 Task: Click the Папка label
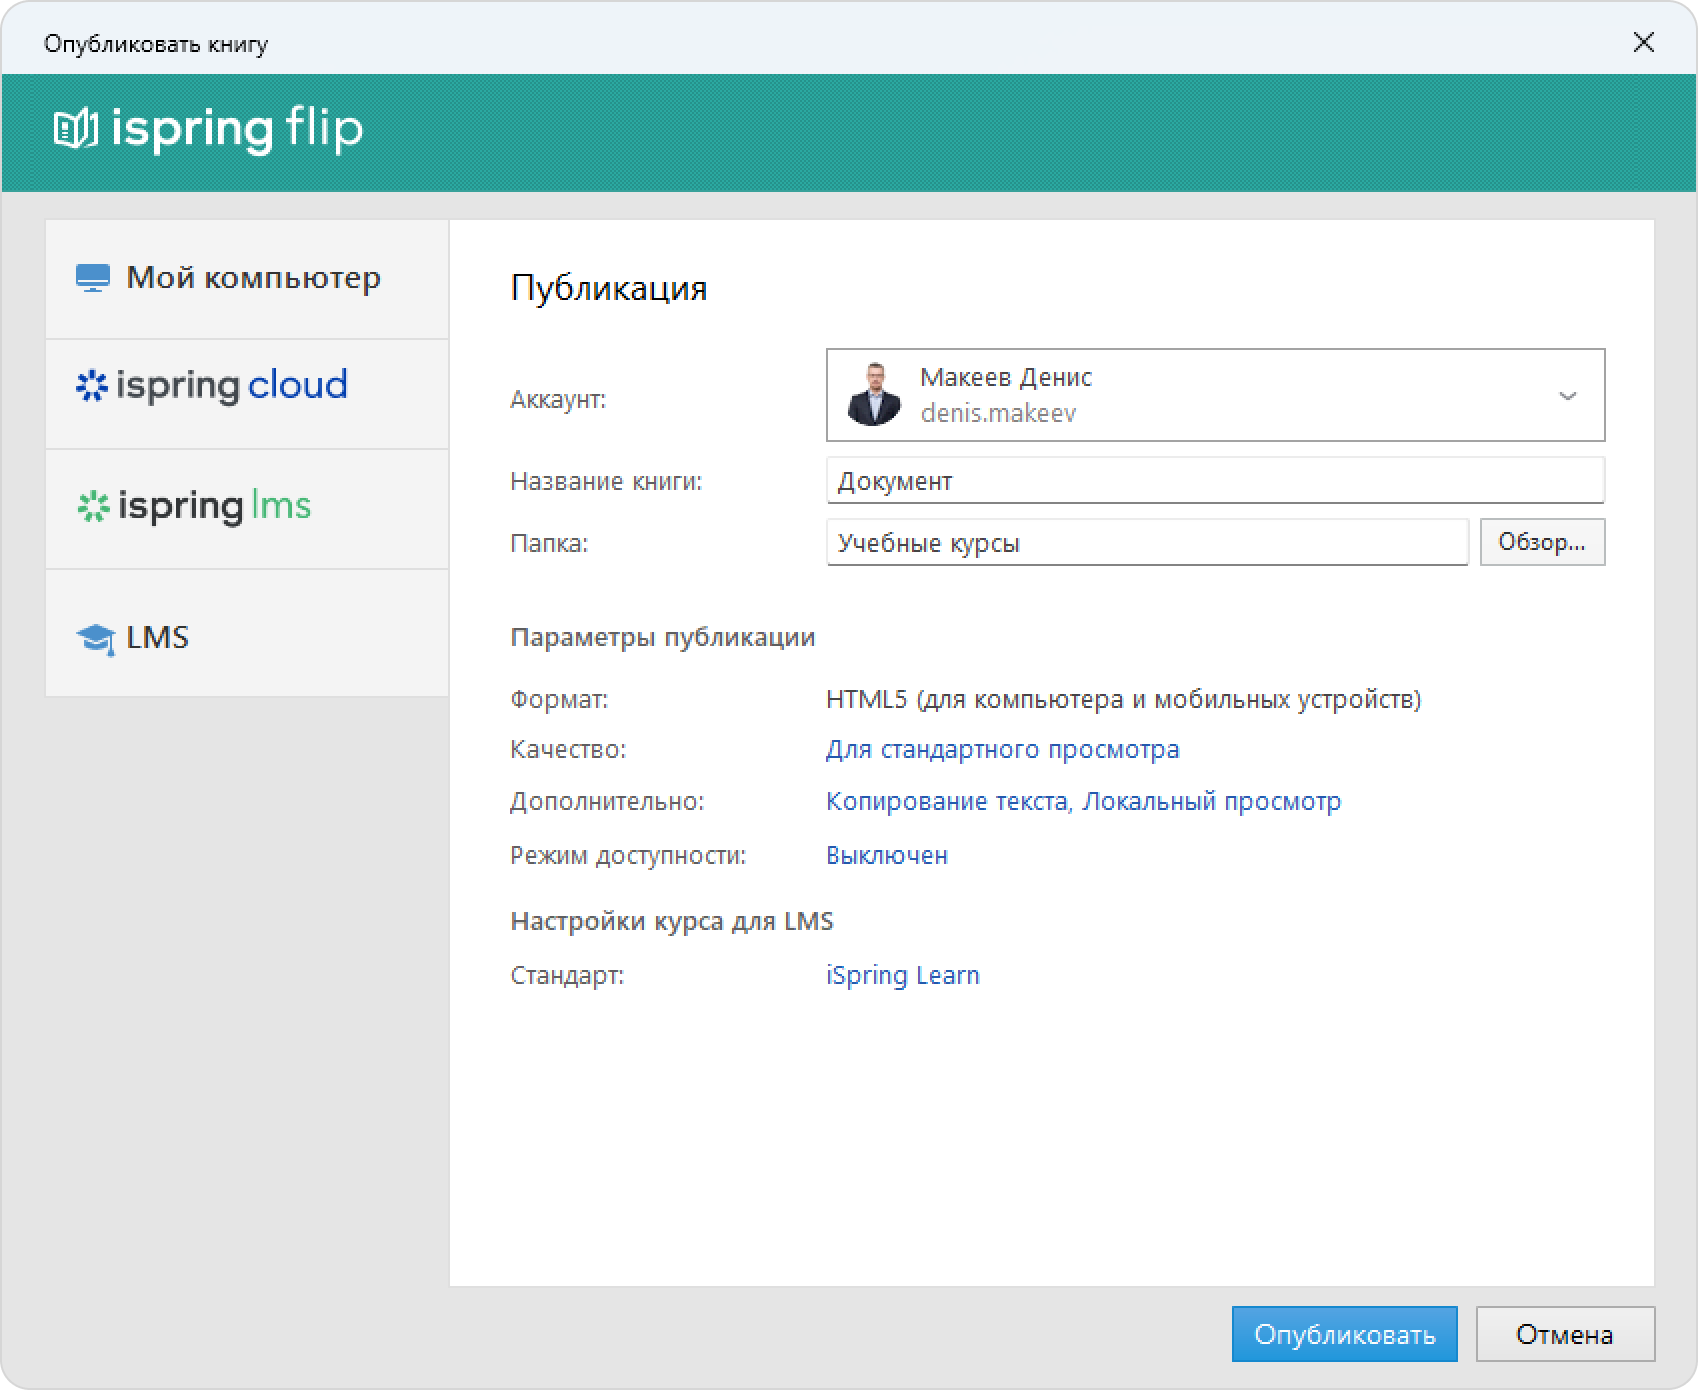(549, 543)
